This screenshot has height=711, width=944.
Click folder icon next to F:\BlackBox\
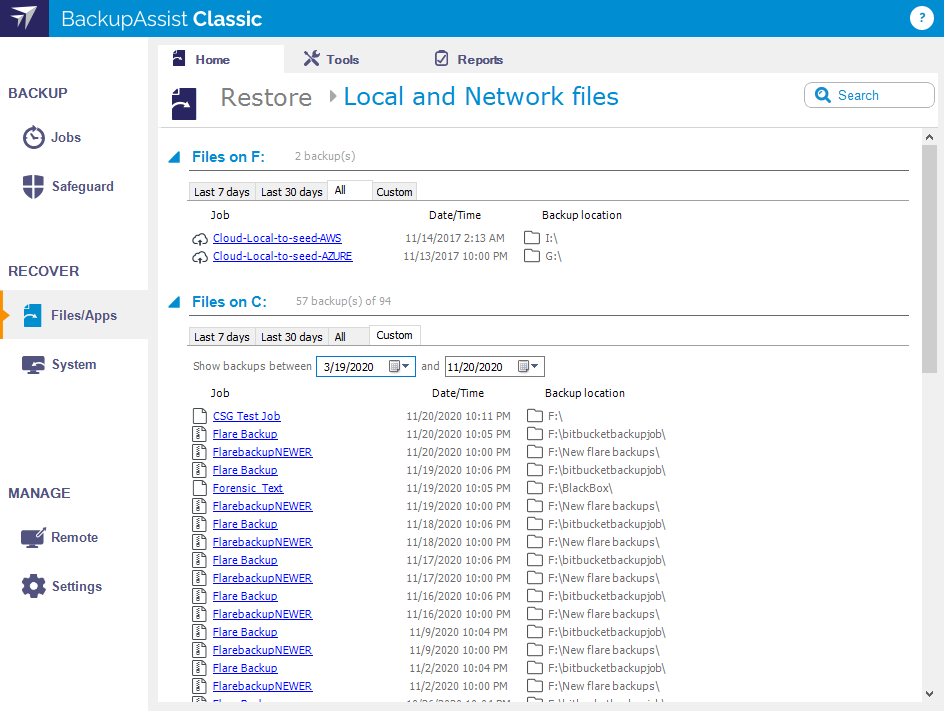(535, 487)
